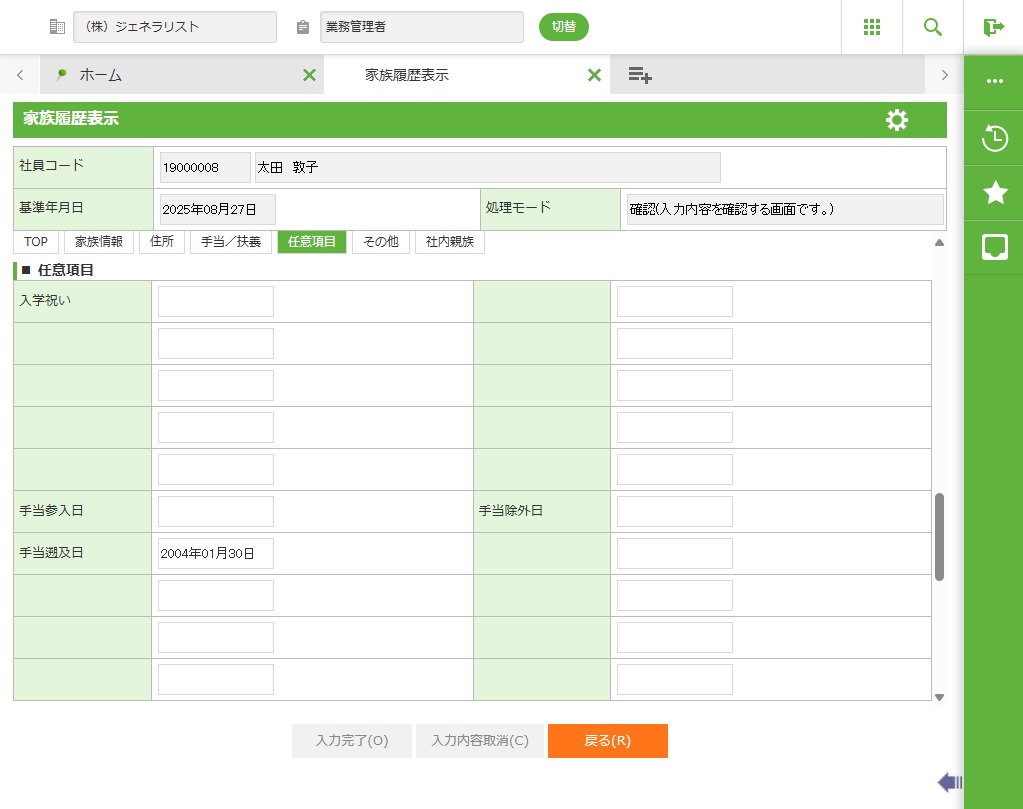1023x809 pixels.
Task: Switch to the 家族情報 tab
Action: (99, 242)
